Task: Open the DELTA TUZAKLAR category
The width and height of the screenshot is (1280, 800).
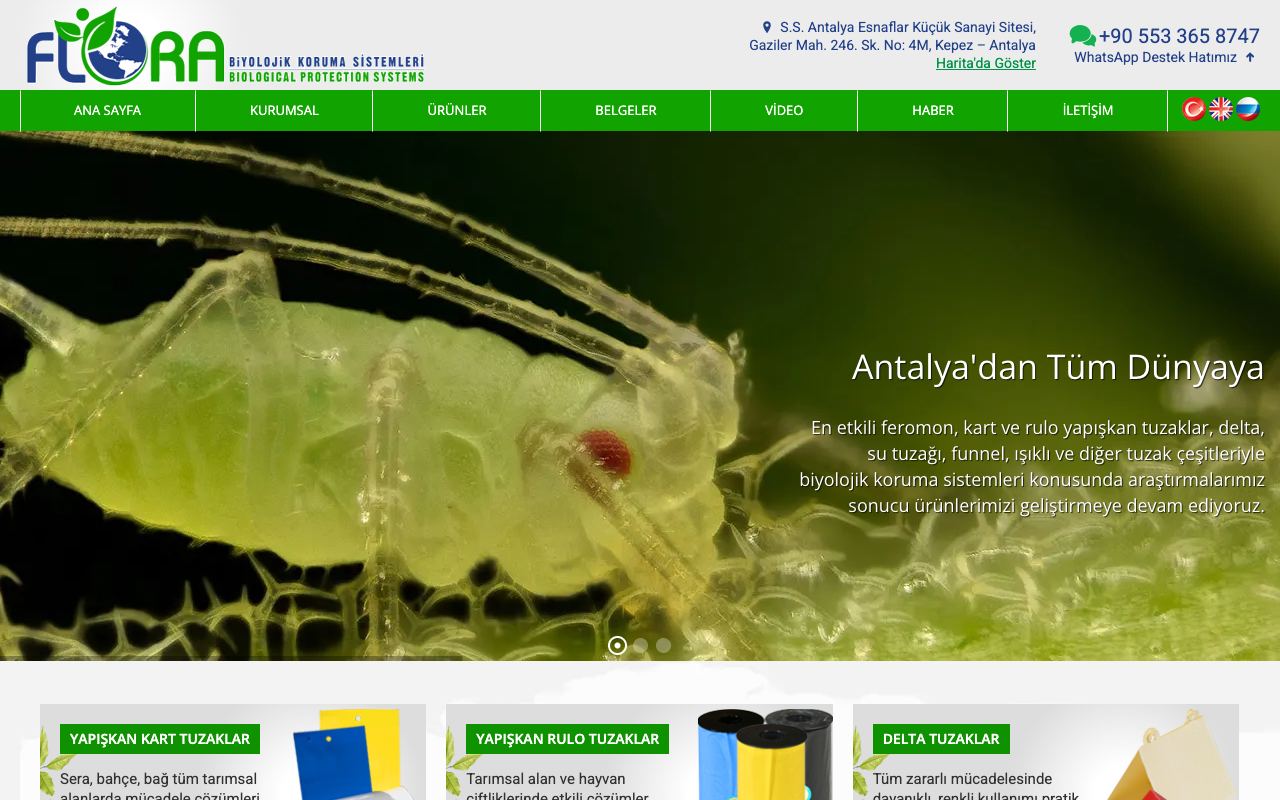Action: tap(941, 739)
